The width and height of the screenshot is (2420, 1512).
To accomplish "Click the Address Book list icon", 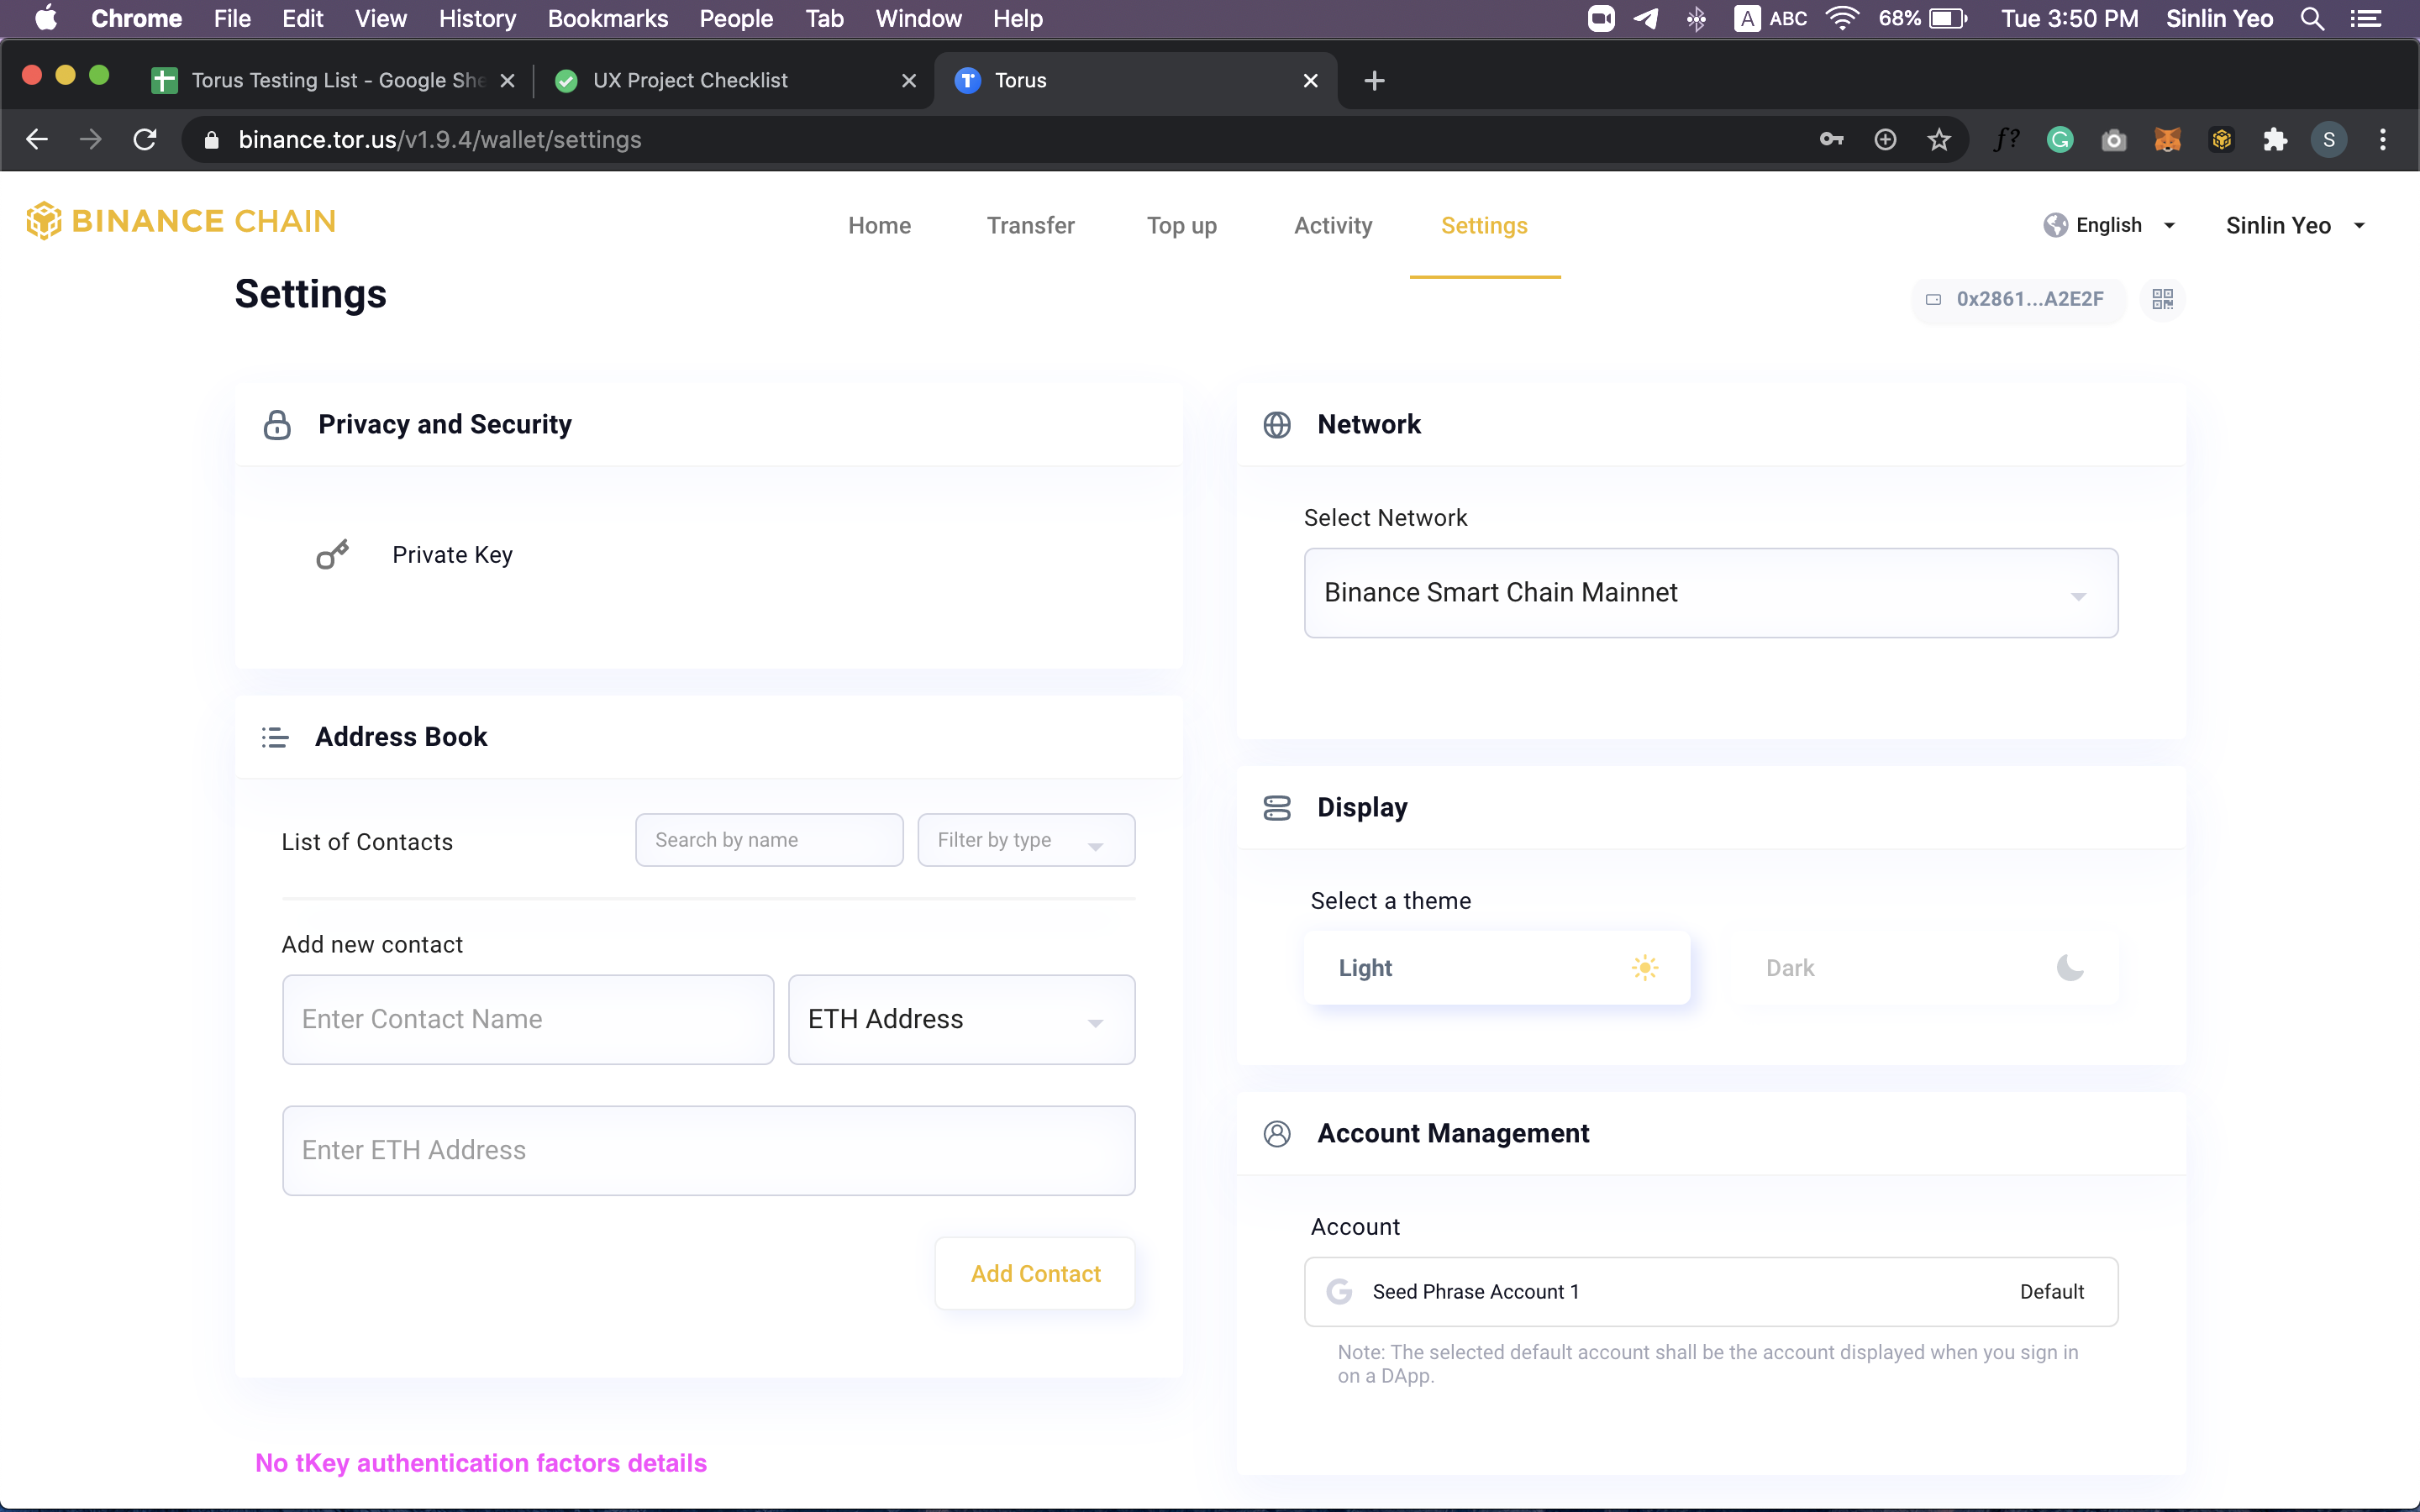I will pos(276,737).
